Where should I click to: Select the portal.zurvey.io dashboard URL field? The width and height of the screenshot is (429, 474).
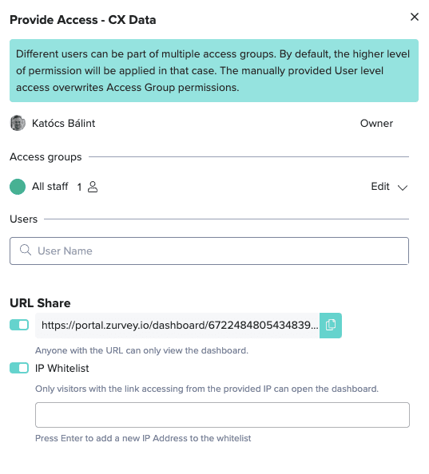tap(177, 325)
